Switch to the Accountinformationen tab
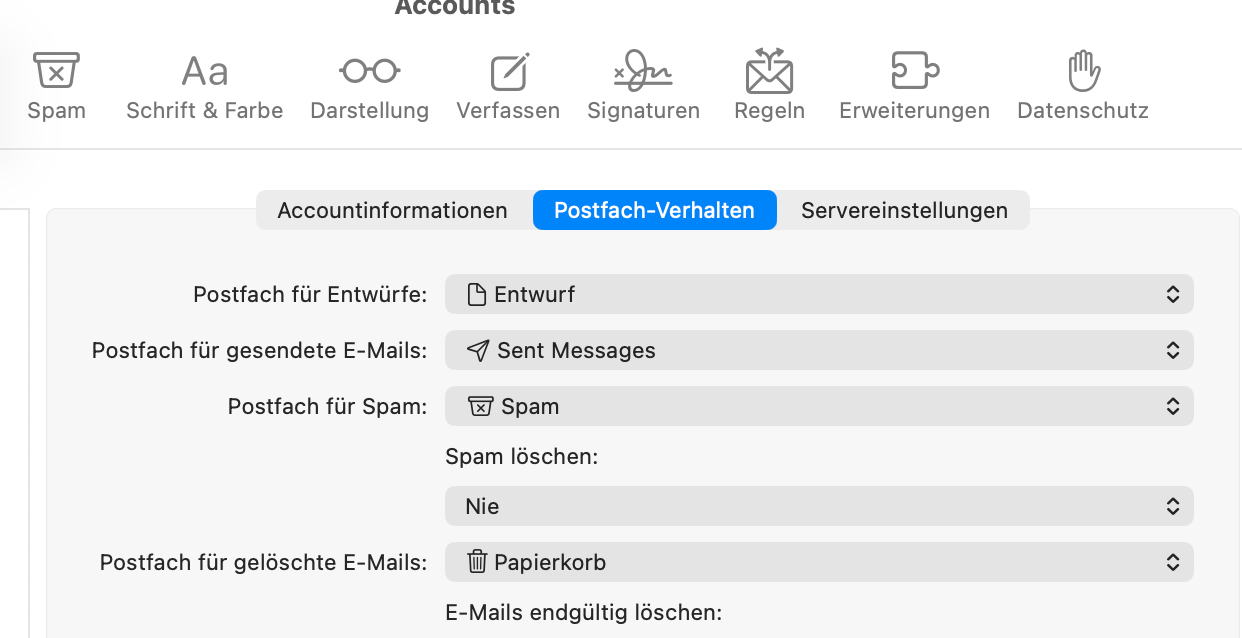Viewport: 1242px width, 638px height. (392, 211)
